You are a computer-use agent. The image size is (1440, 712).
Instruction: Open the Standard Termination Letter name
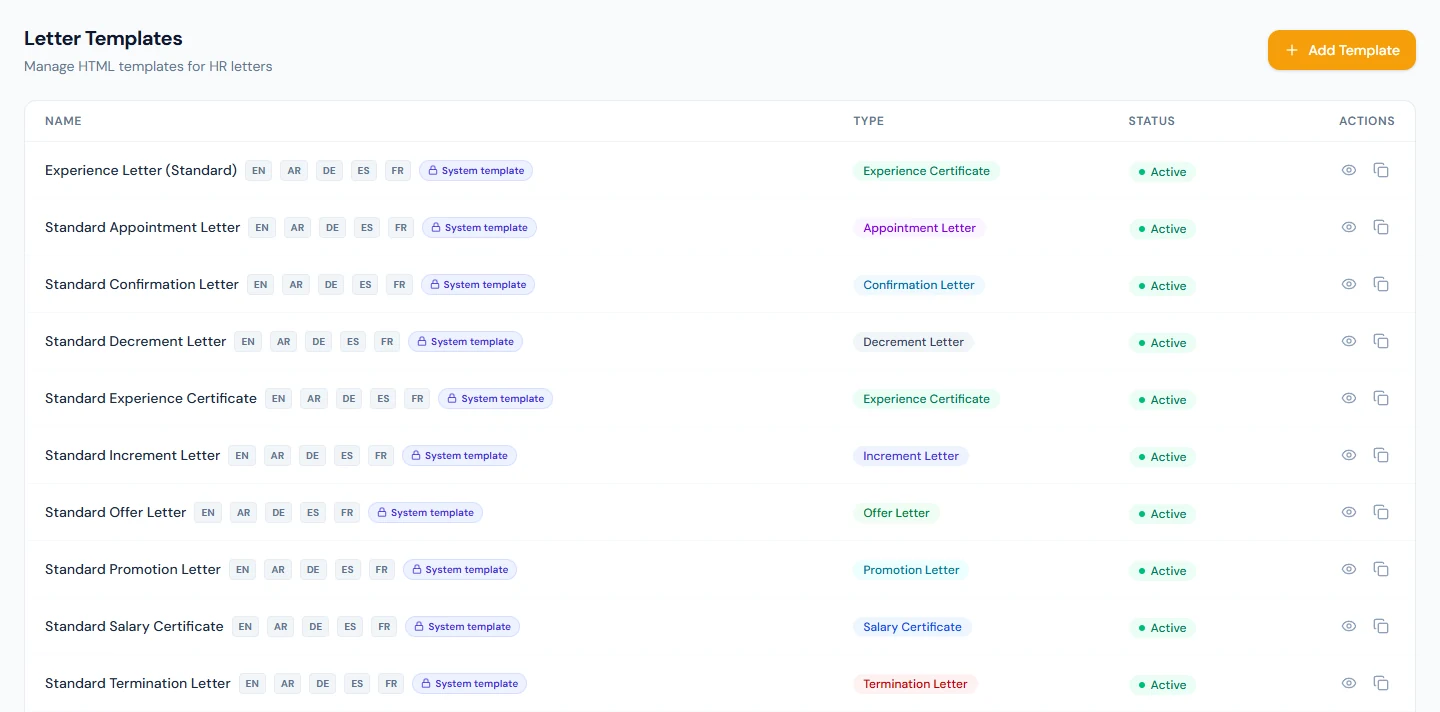pyautogui.click(x=138, y=683)
